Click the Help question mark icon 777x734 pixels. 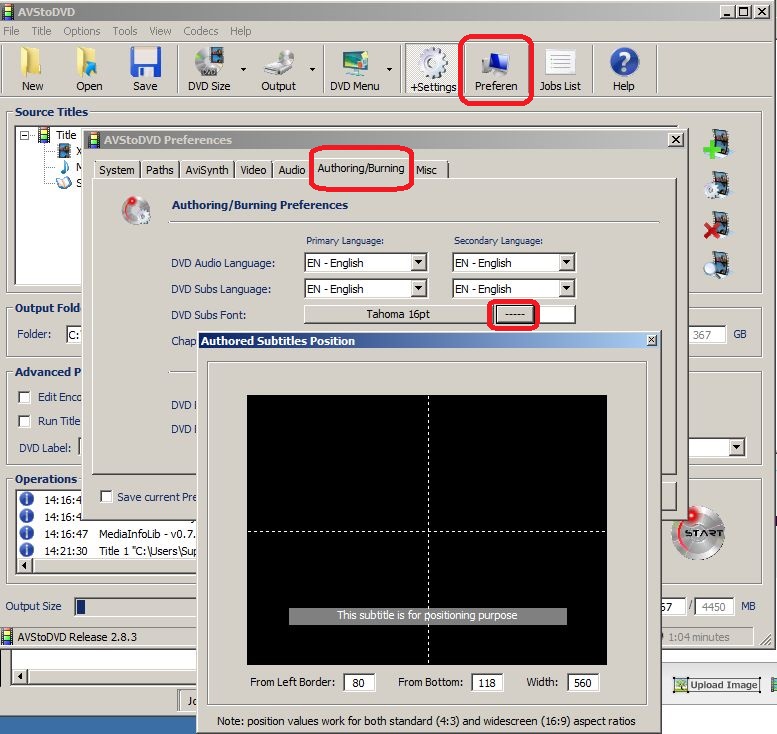[x=624, y=69]
